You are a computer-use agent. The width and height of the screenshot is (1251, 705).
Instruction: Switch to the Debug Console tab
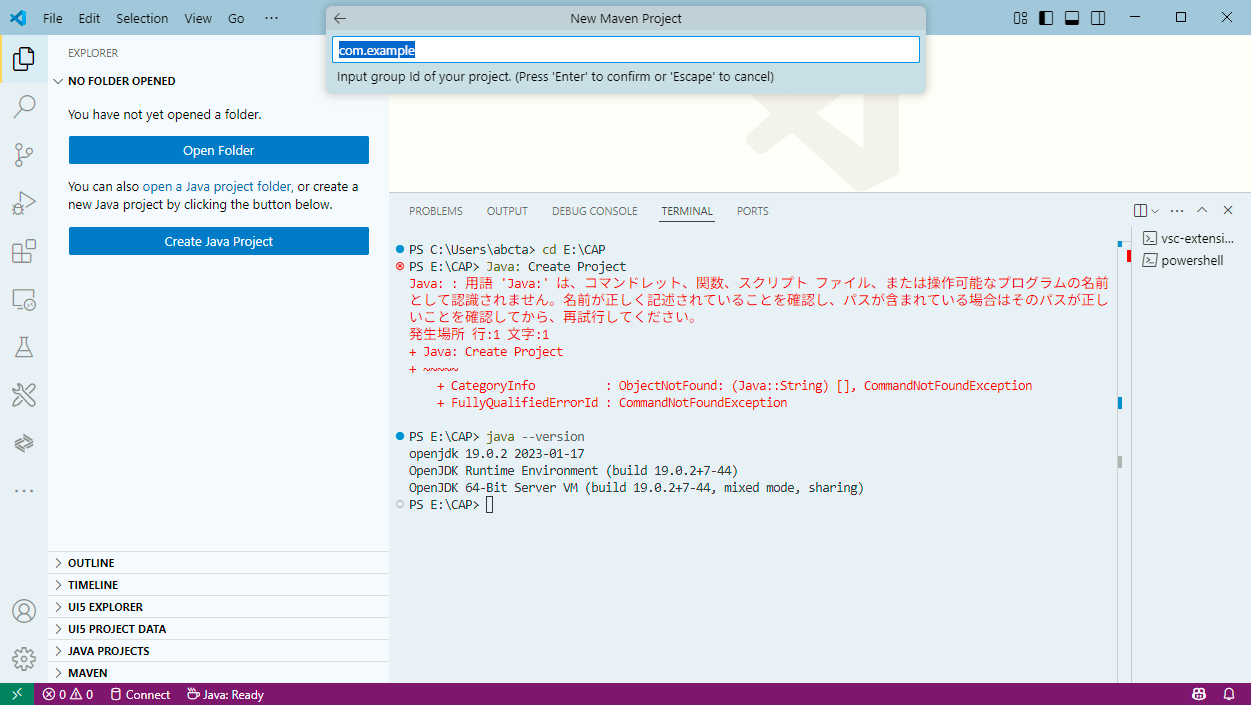pos(594,211)
